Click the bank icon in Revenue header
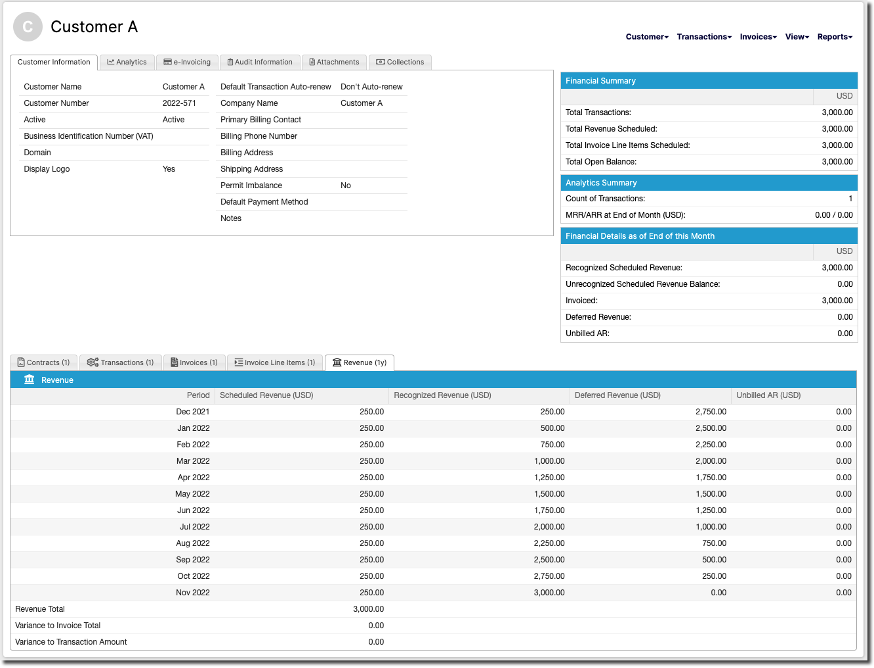 (x=29, y=380)
